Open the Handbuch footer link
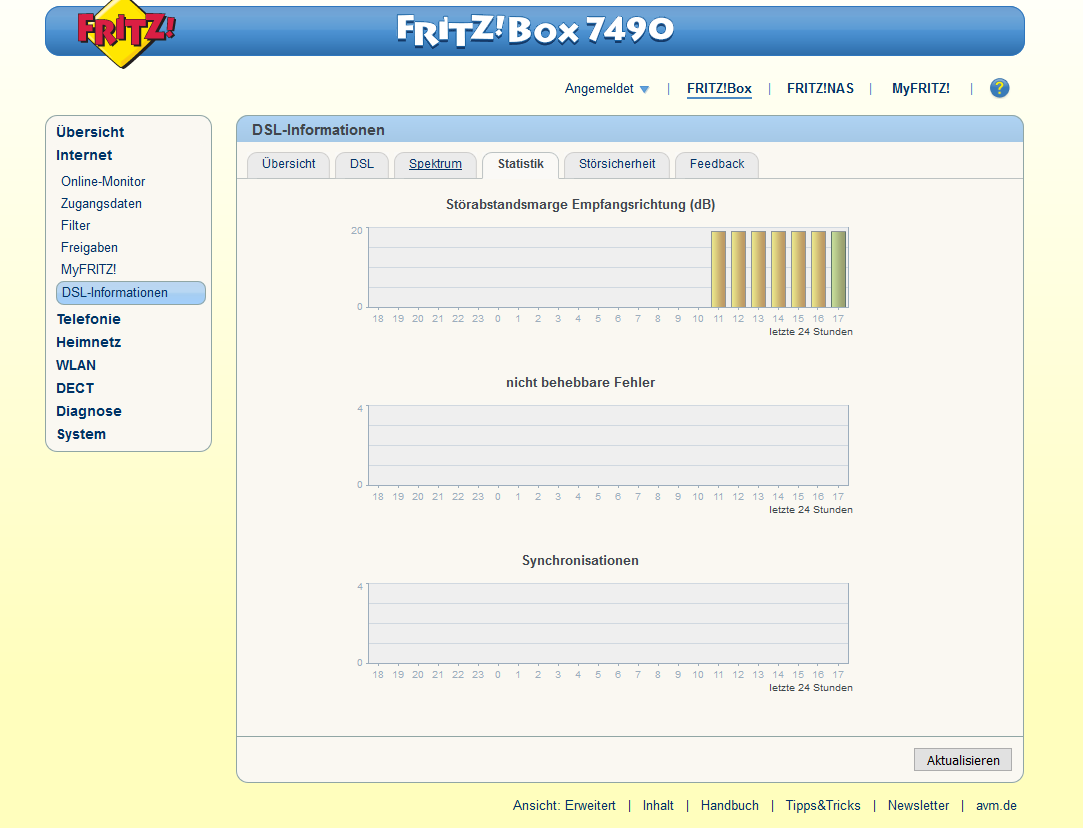This screenshot has width=1084, height=828. tap(729, 806)
